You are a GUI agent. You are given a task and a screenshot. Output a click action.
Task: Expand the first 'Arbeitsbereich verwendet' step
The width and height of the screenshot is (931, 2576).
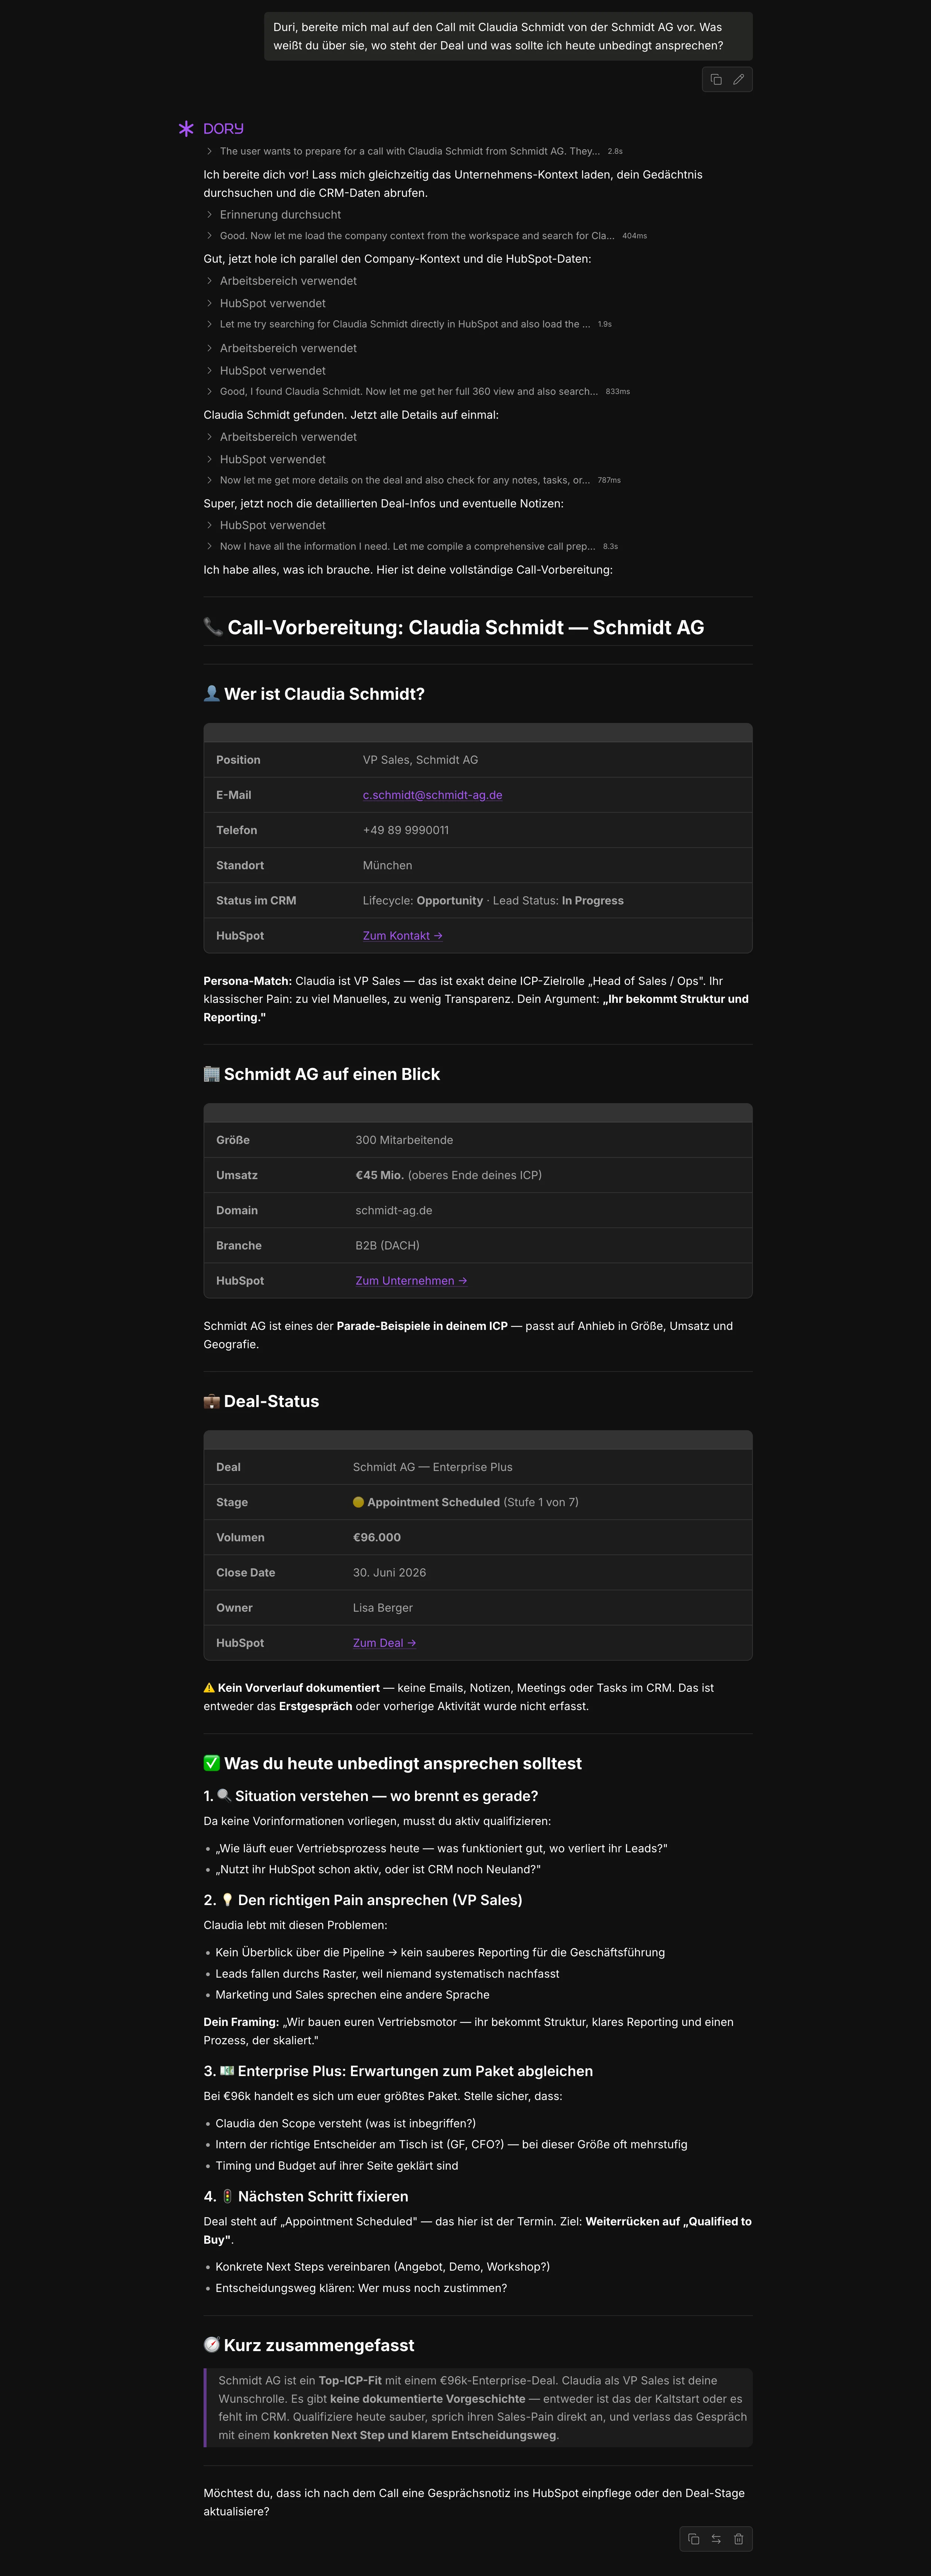[x=288, y=281]
